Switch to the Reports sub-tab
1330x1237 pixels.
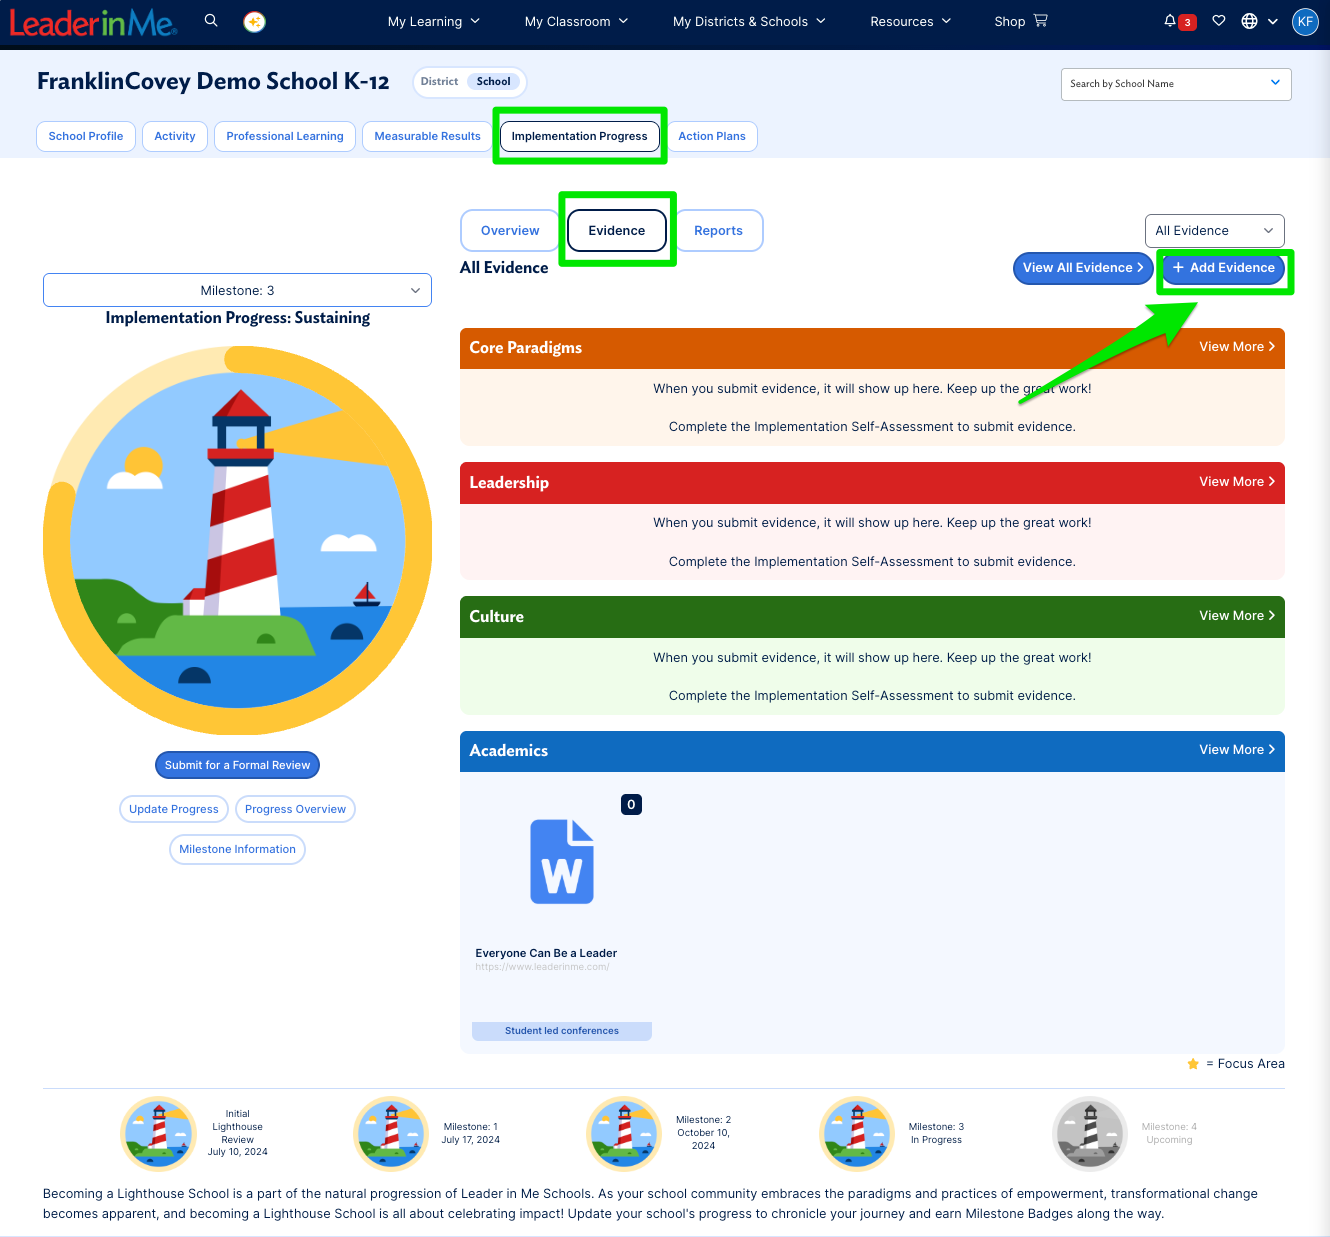click(x=718, y=231)
